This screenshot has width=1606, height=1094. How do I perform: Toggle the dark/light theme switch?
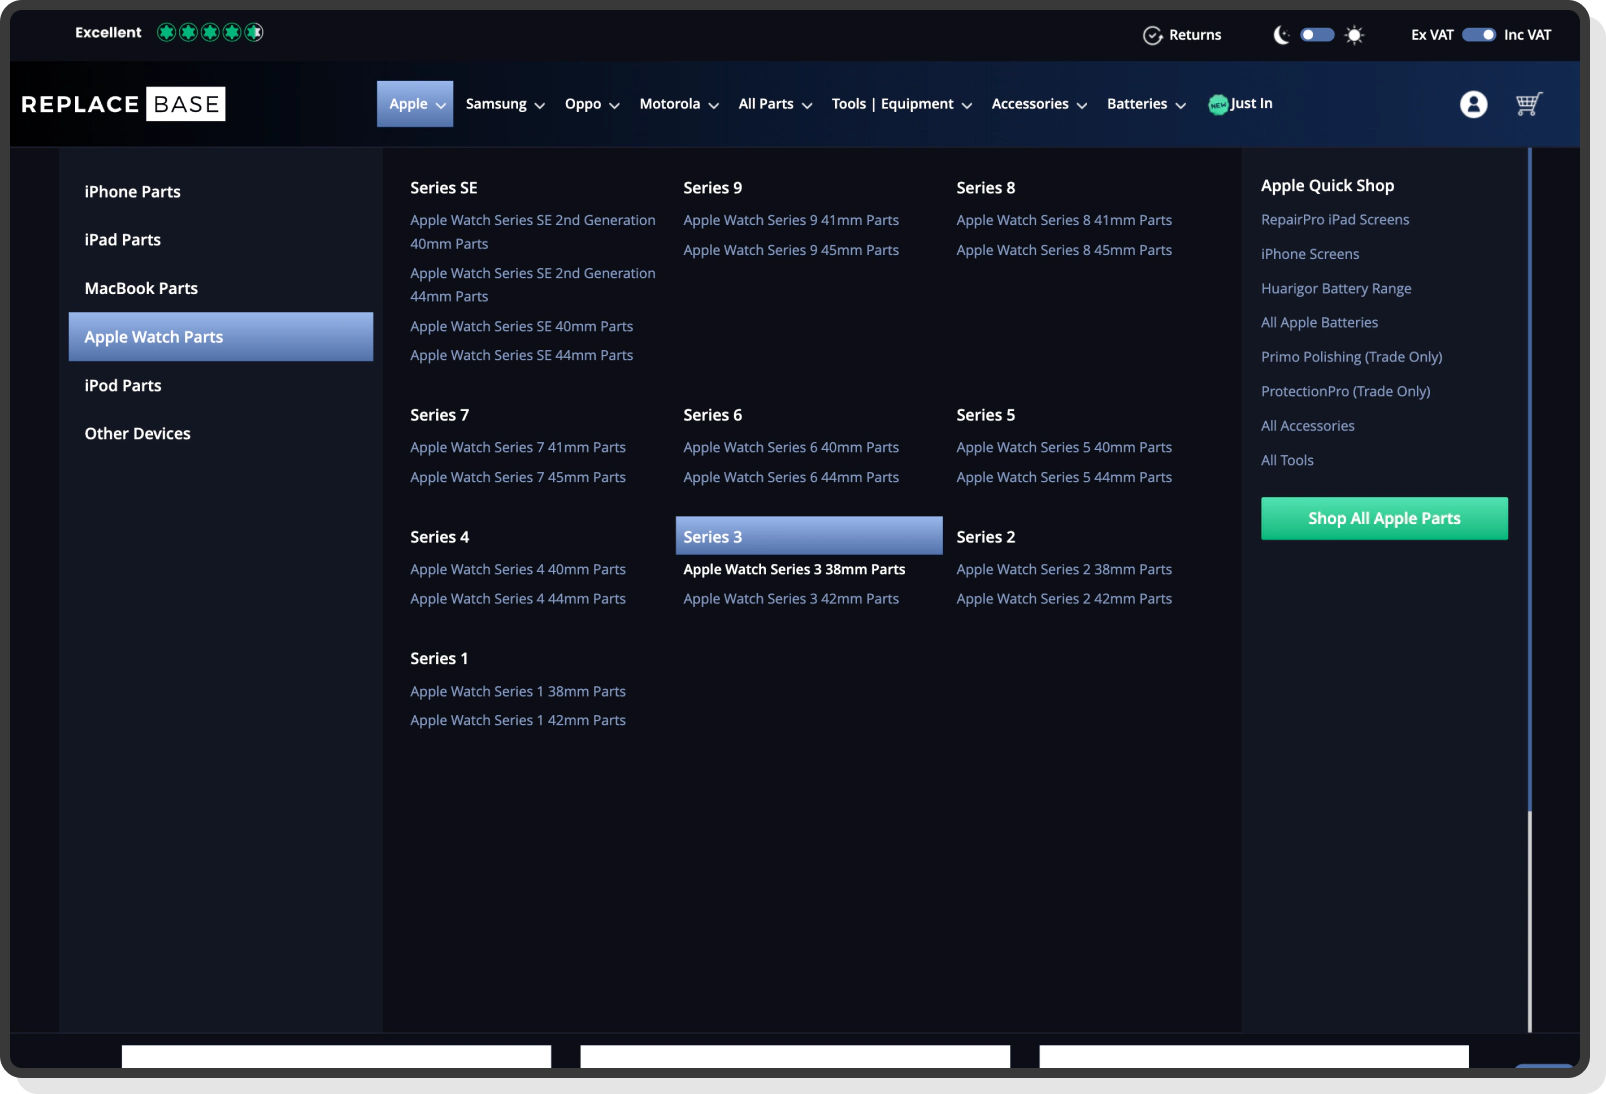tap(1317, 34)
